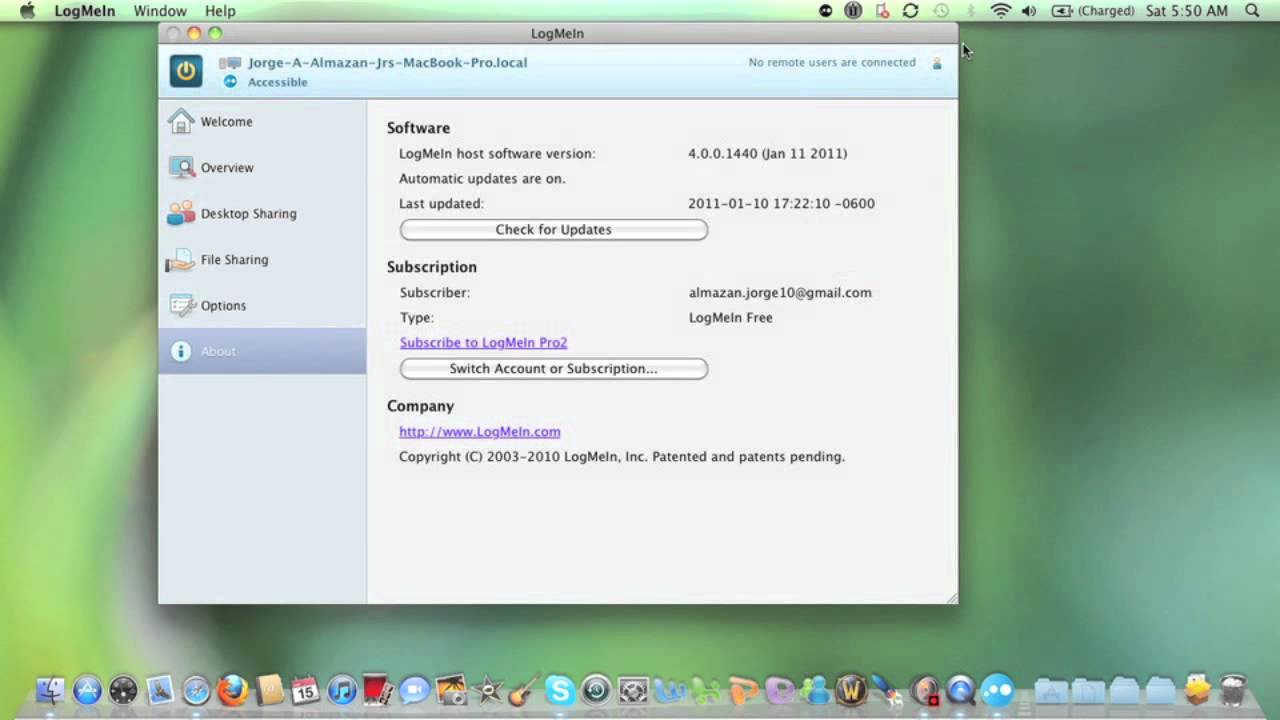Screen dimensions: 1280x720
Task: Click the battery Charged indicator
Action: pyautogui.click(x=1093, y=11)
